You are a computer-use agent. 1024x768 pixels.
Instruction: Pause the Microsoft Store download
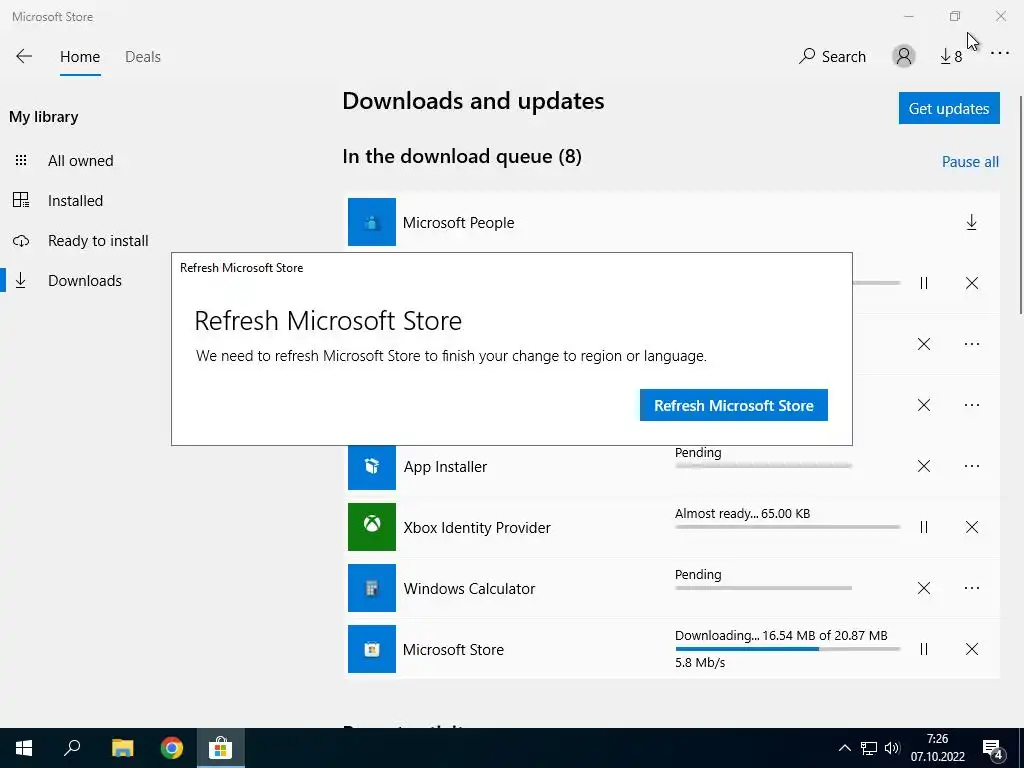923,649
